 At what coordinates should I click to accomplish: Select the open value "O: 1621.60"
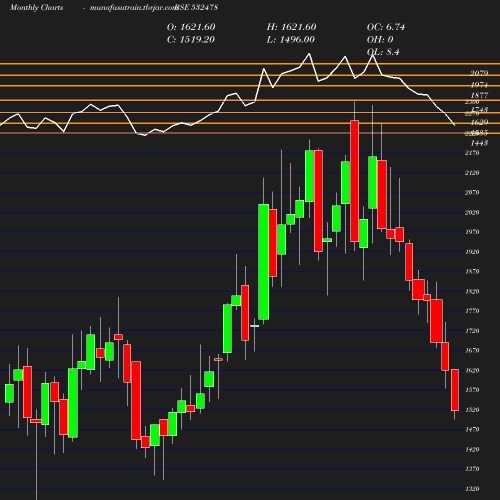coord(191,27)
